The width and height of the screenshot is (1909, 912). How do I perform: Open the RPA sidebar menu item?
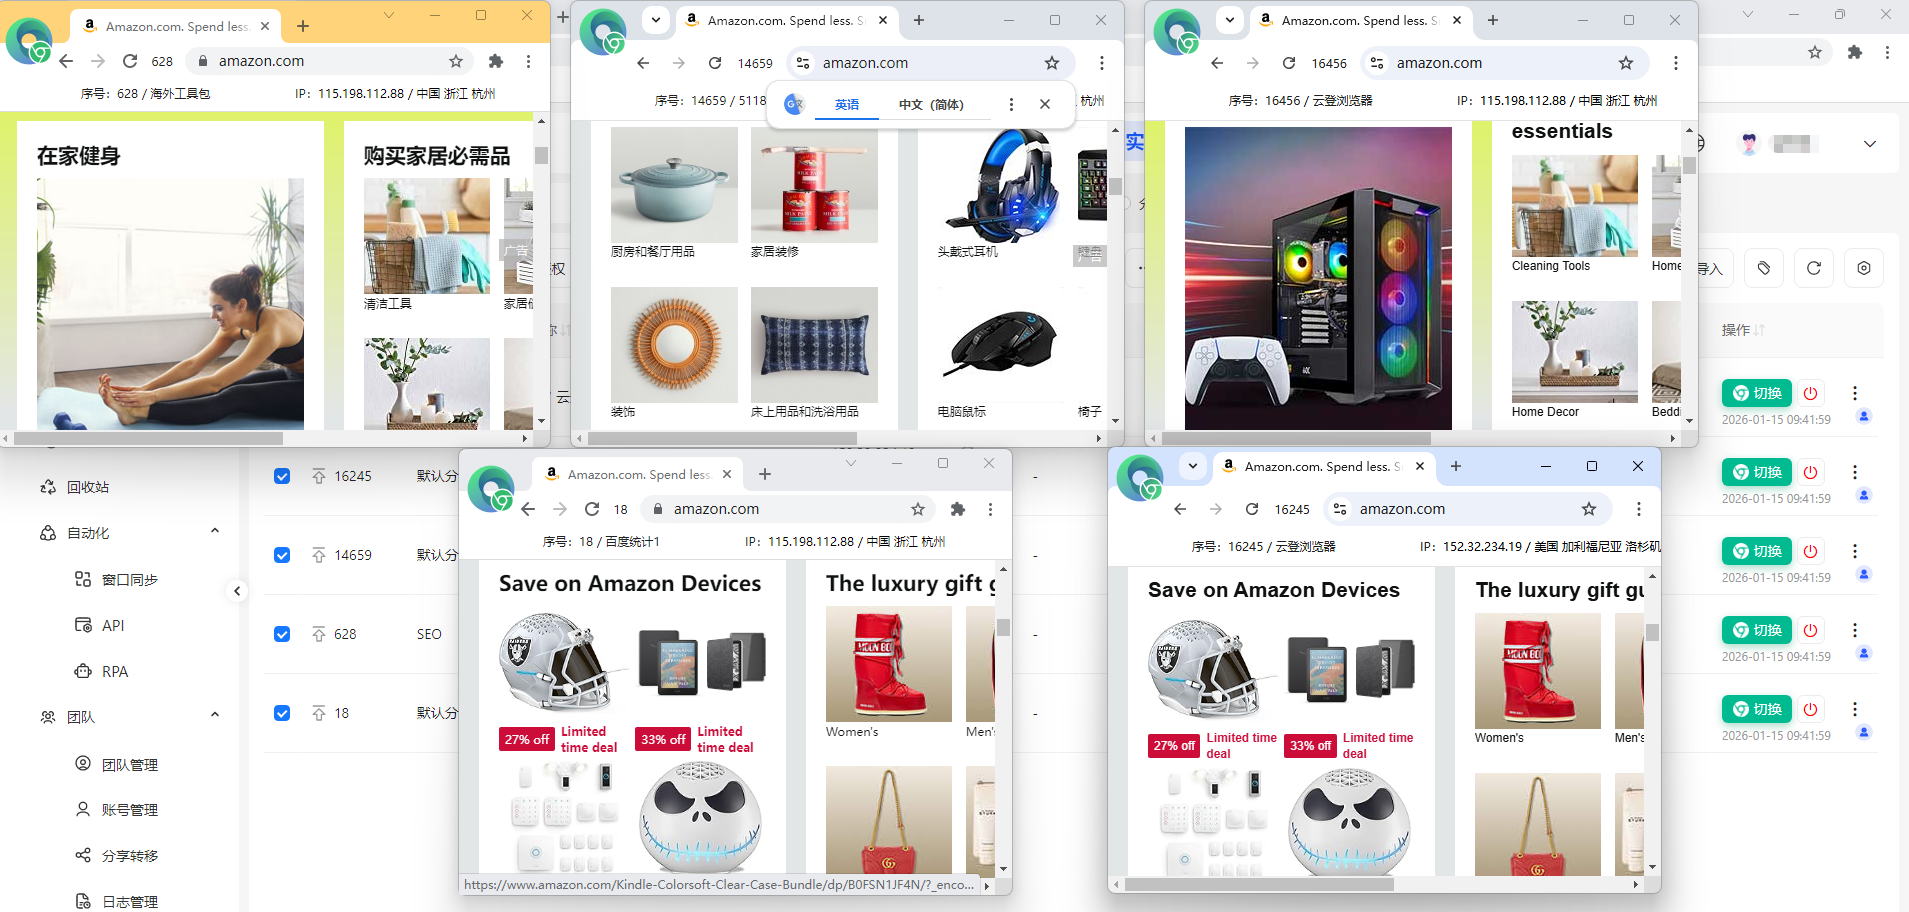(114, 671)
